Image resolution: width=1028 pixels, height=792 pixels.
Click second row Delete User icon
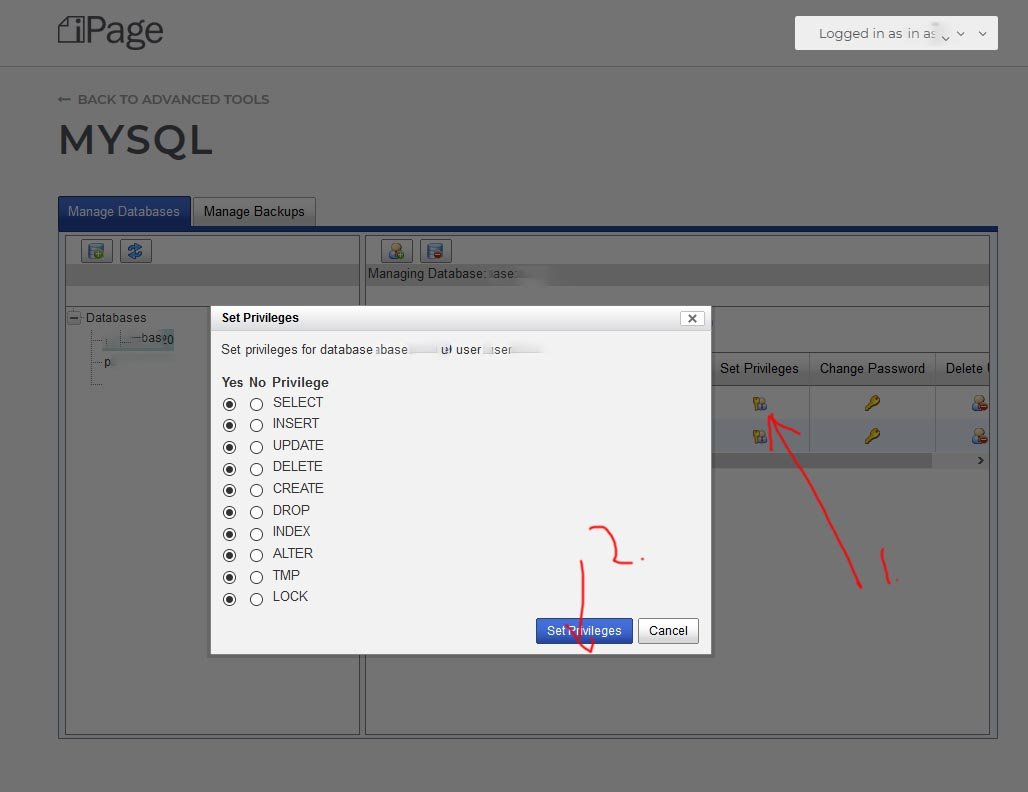(979, 435)
